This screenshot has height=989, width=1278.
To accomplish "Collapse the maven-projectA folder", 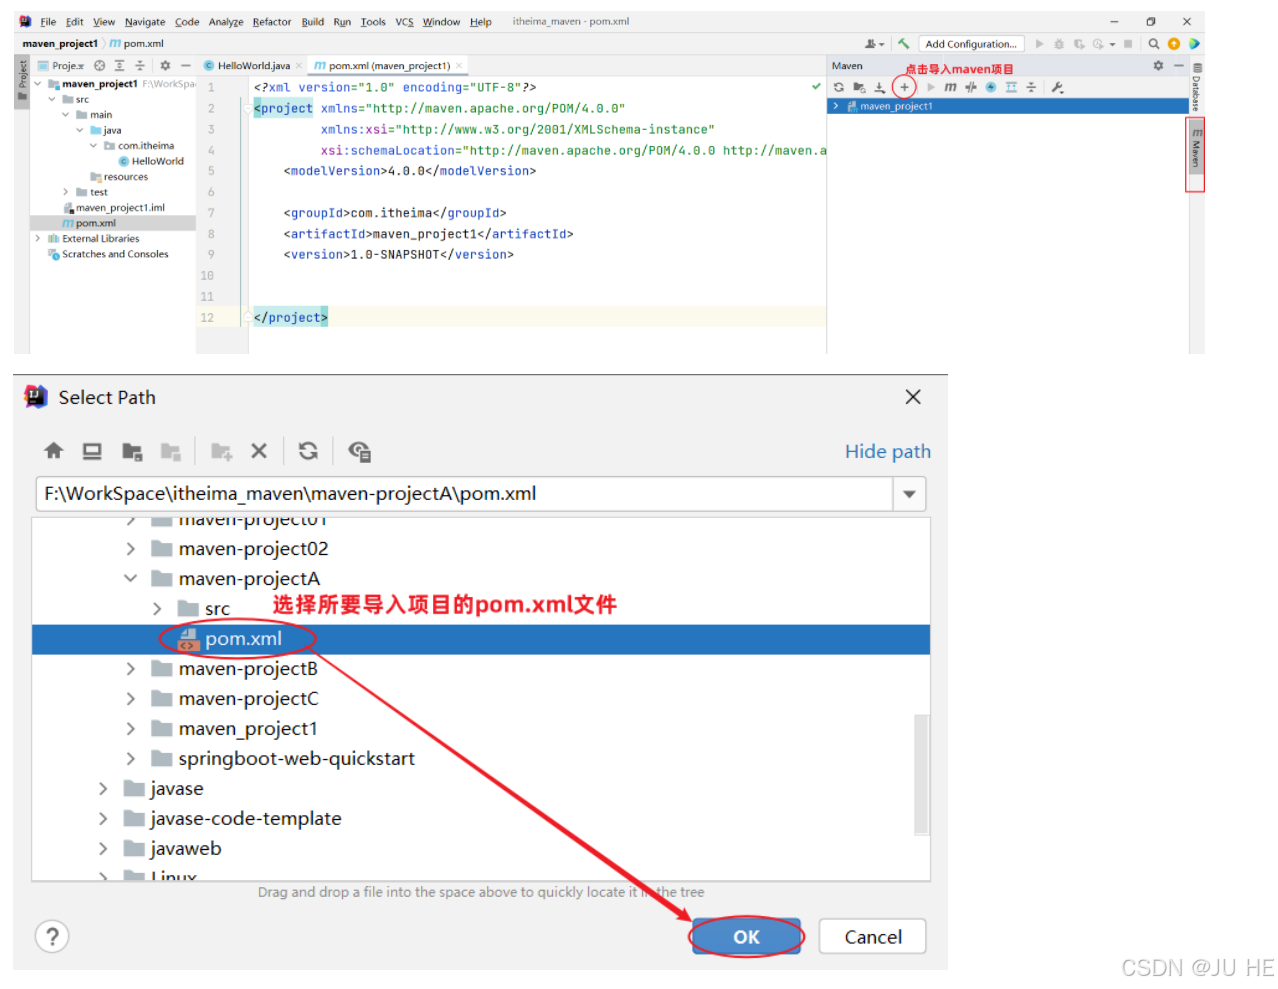I will (x=131, y=578).
